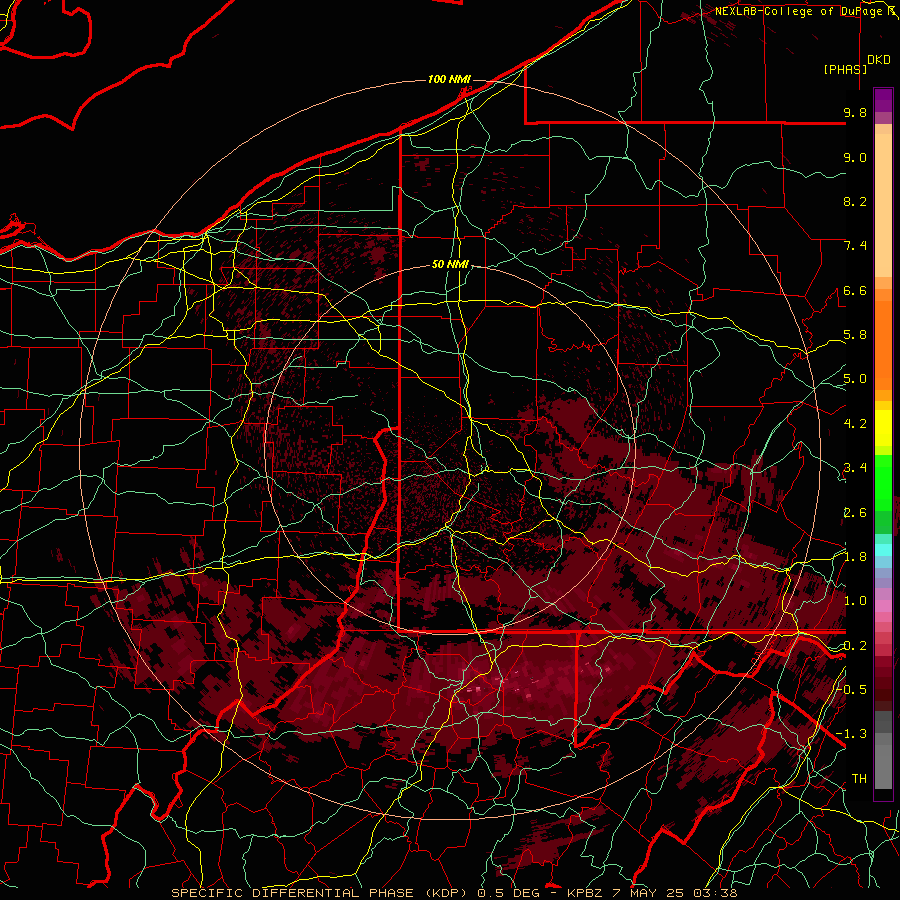This screenshot has width=900, height=900.
Task: Click the 2.6 legend value
Action: 855,512
